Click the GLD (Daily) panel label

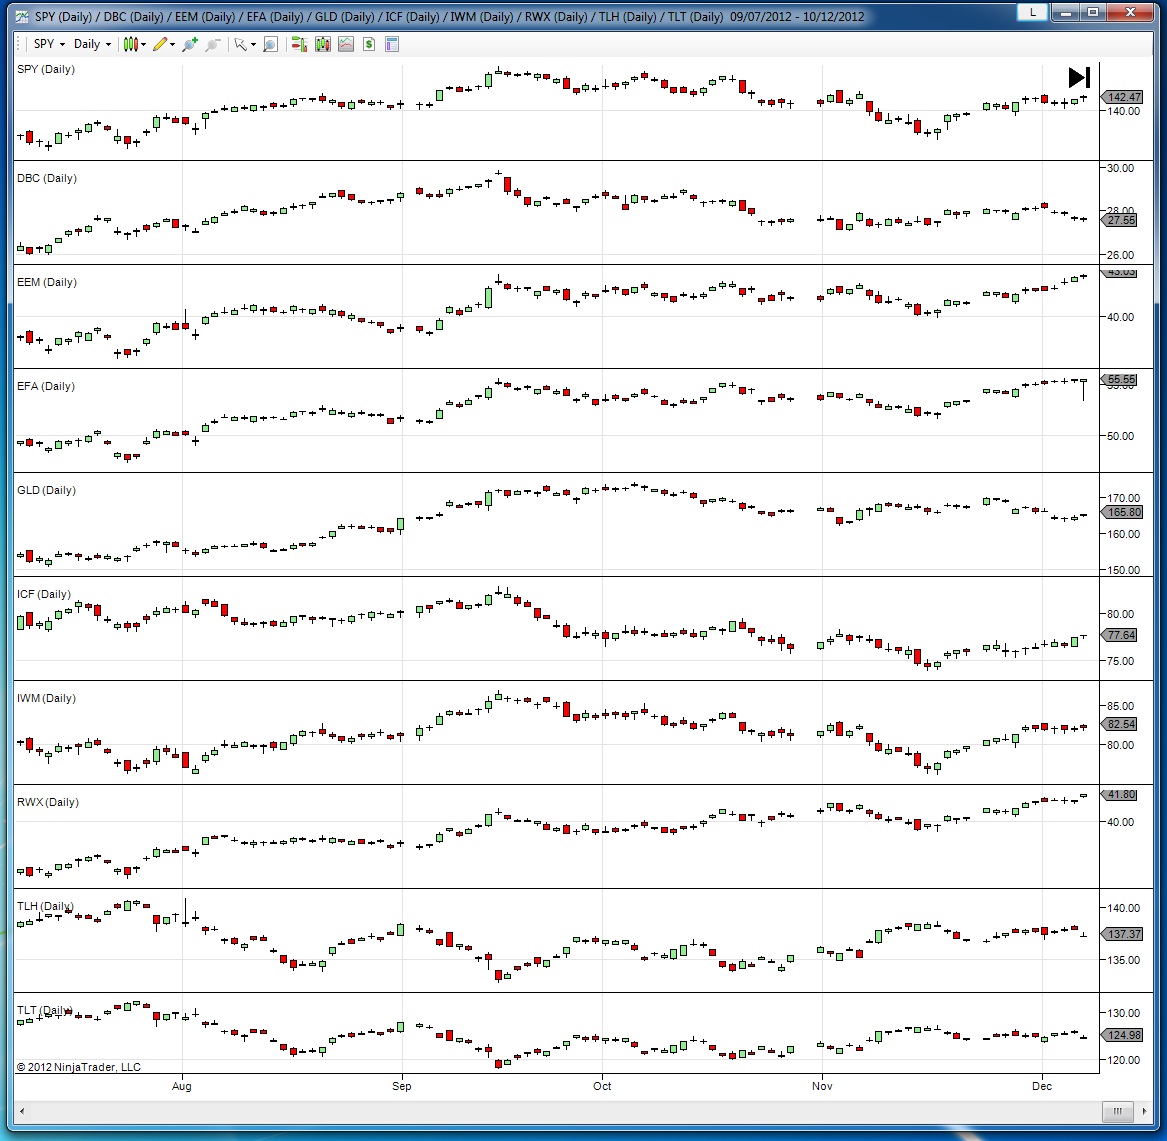(46, 490)
